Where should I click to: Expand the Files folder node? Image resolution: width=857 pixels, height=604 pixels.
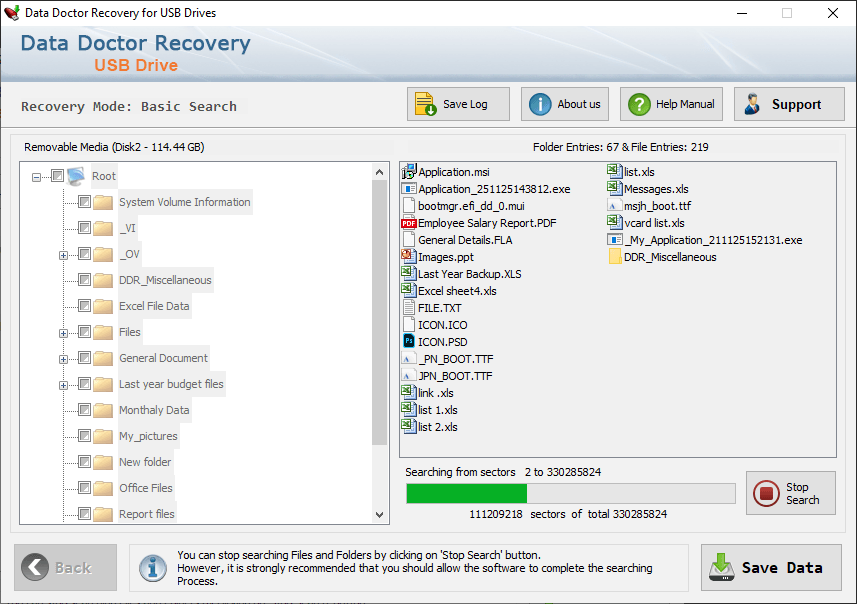63,333
